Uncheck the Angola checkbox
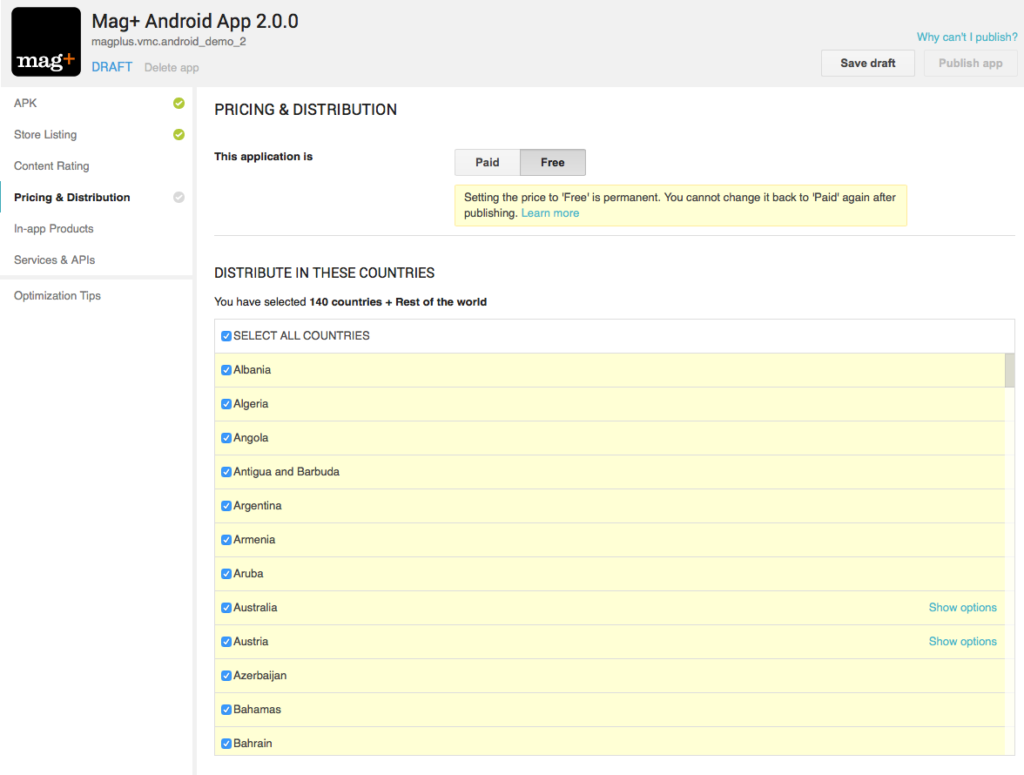The width and height of the screenshot is (1024, 775). click(226, 437)
